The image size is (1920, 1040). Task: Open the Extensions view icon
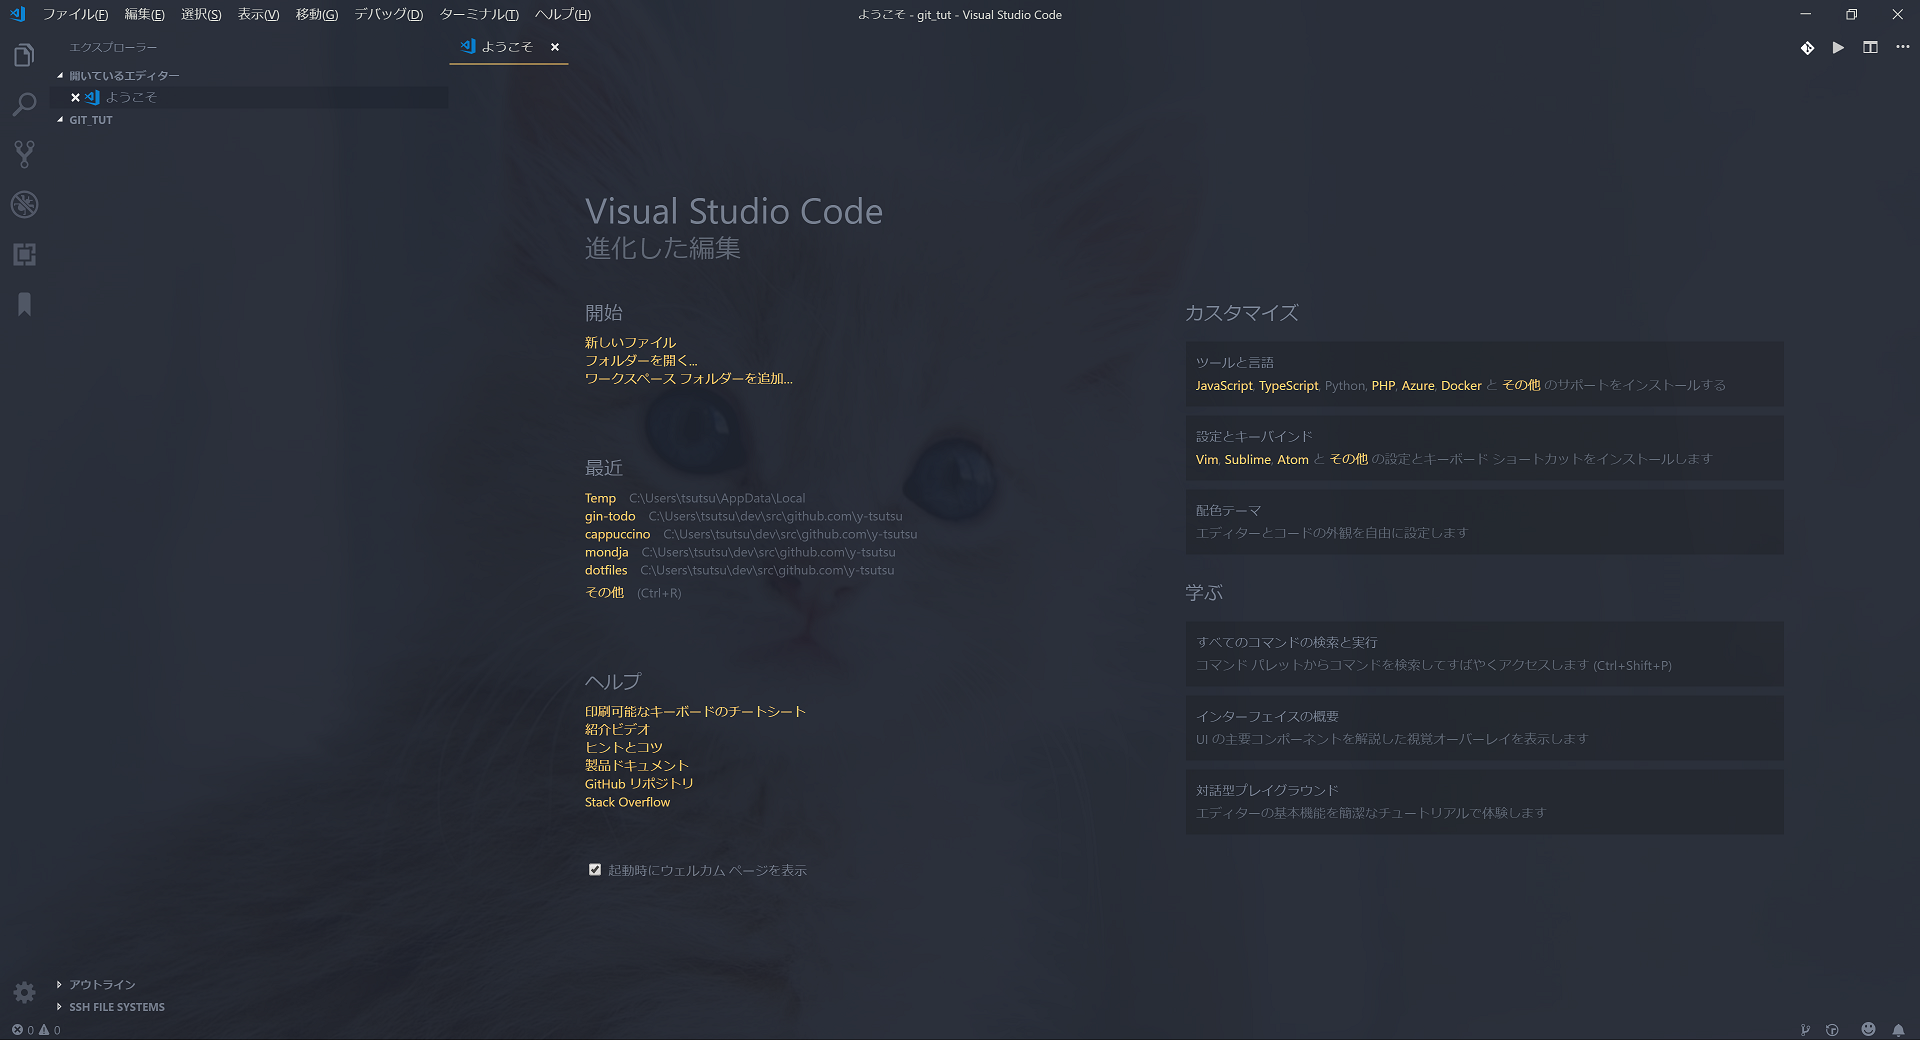[x=24, y=254]
